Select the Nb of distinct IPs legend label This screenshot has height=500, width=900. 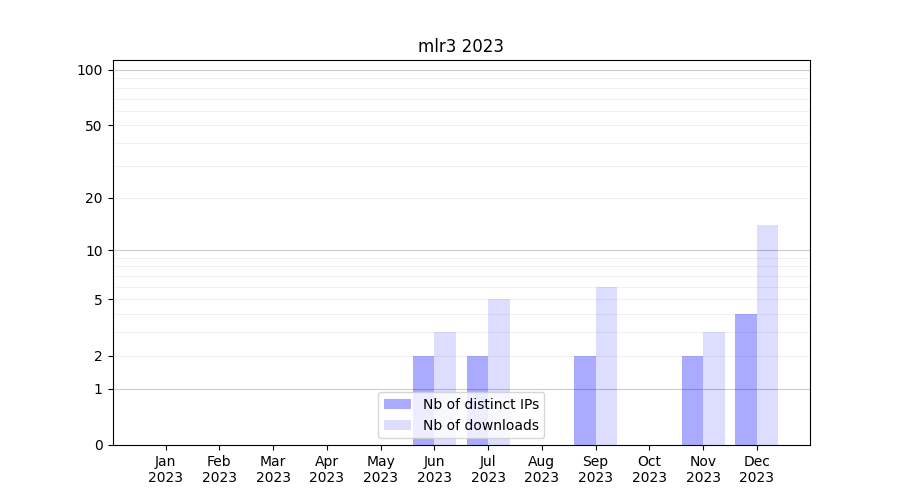tap(480, 404)
